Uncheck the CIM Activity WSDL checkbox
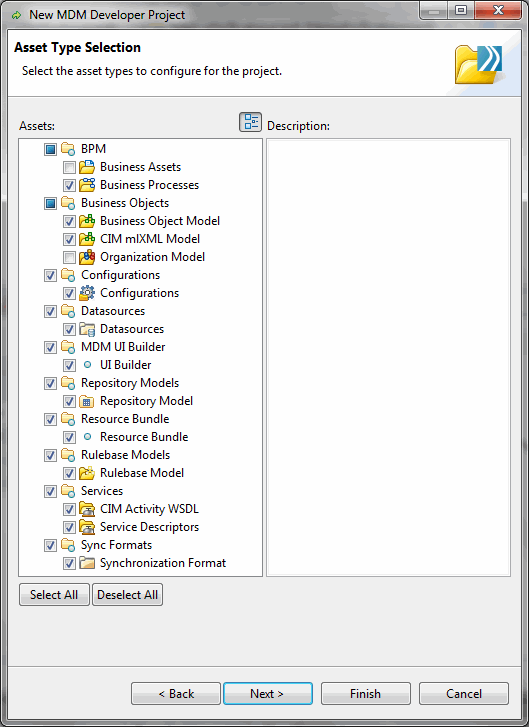The height and width of the screenshot is (727, 529). pyautogui.click(x=70, y=510)
